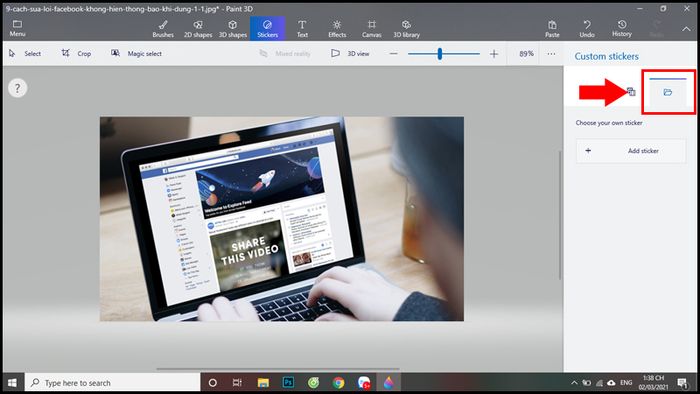Open the 3D shapes tool
The width and height of the screenshot is (700, 394).
click(x=233, y=29)
